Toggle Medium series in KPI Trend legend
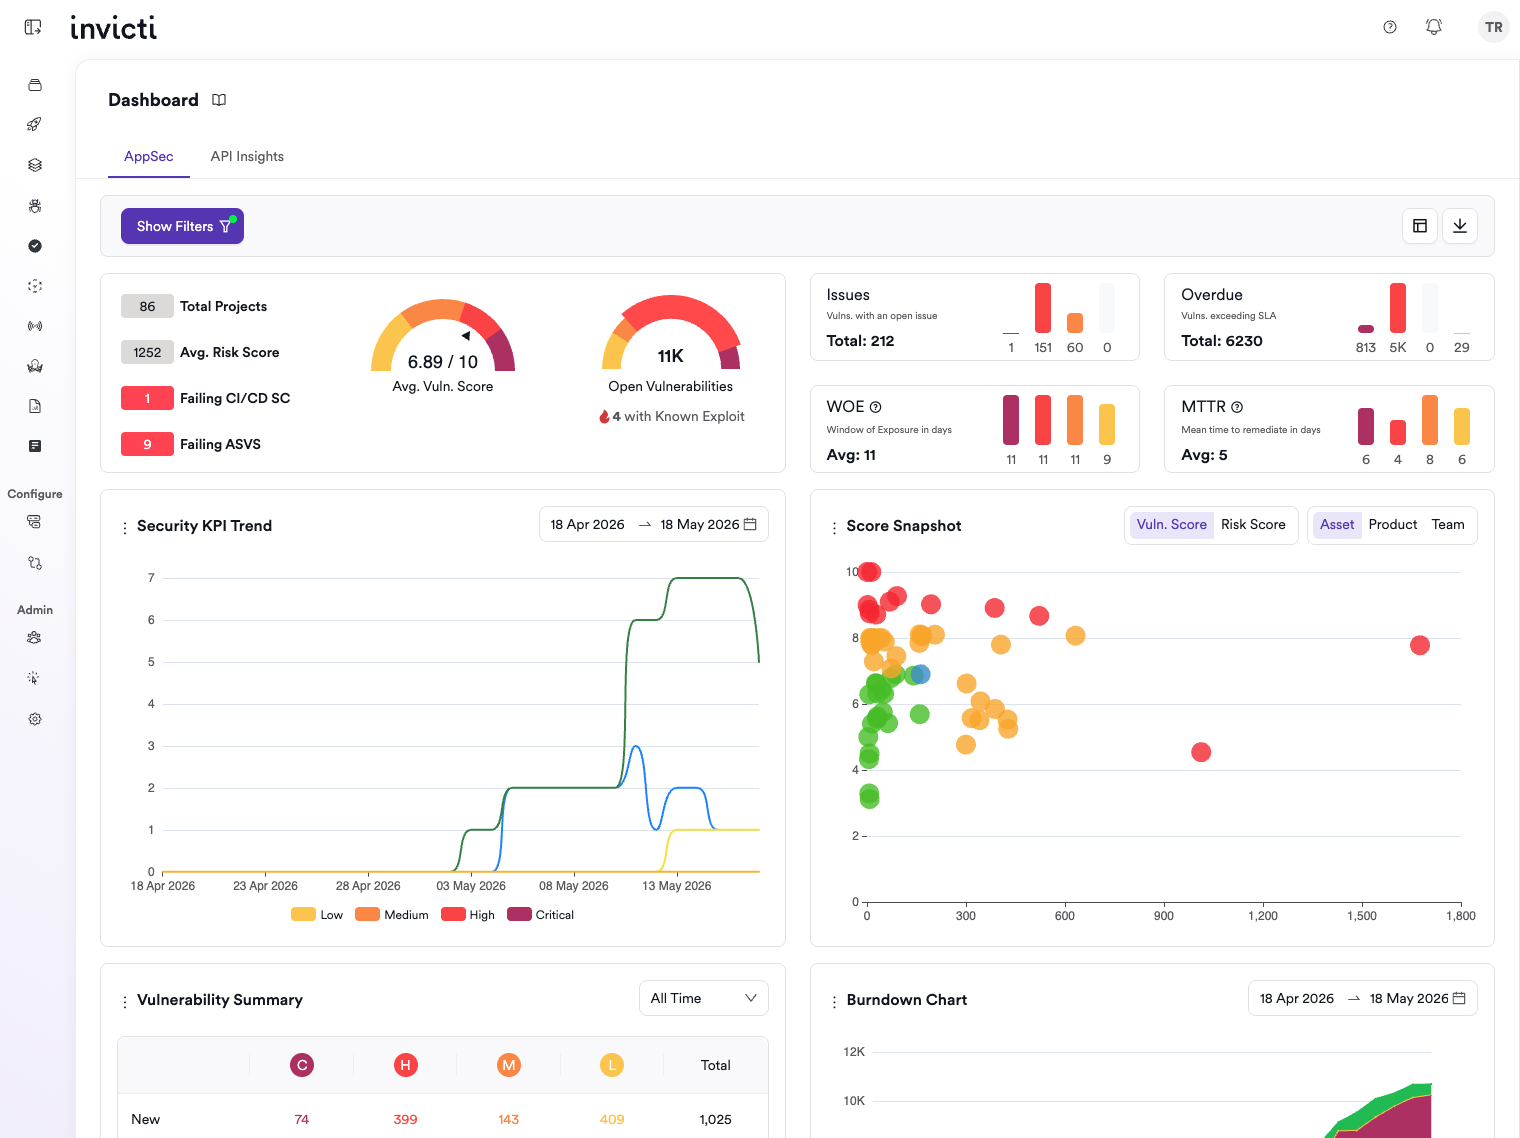 [x=392, y=915]
